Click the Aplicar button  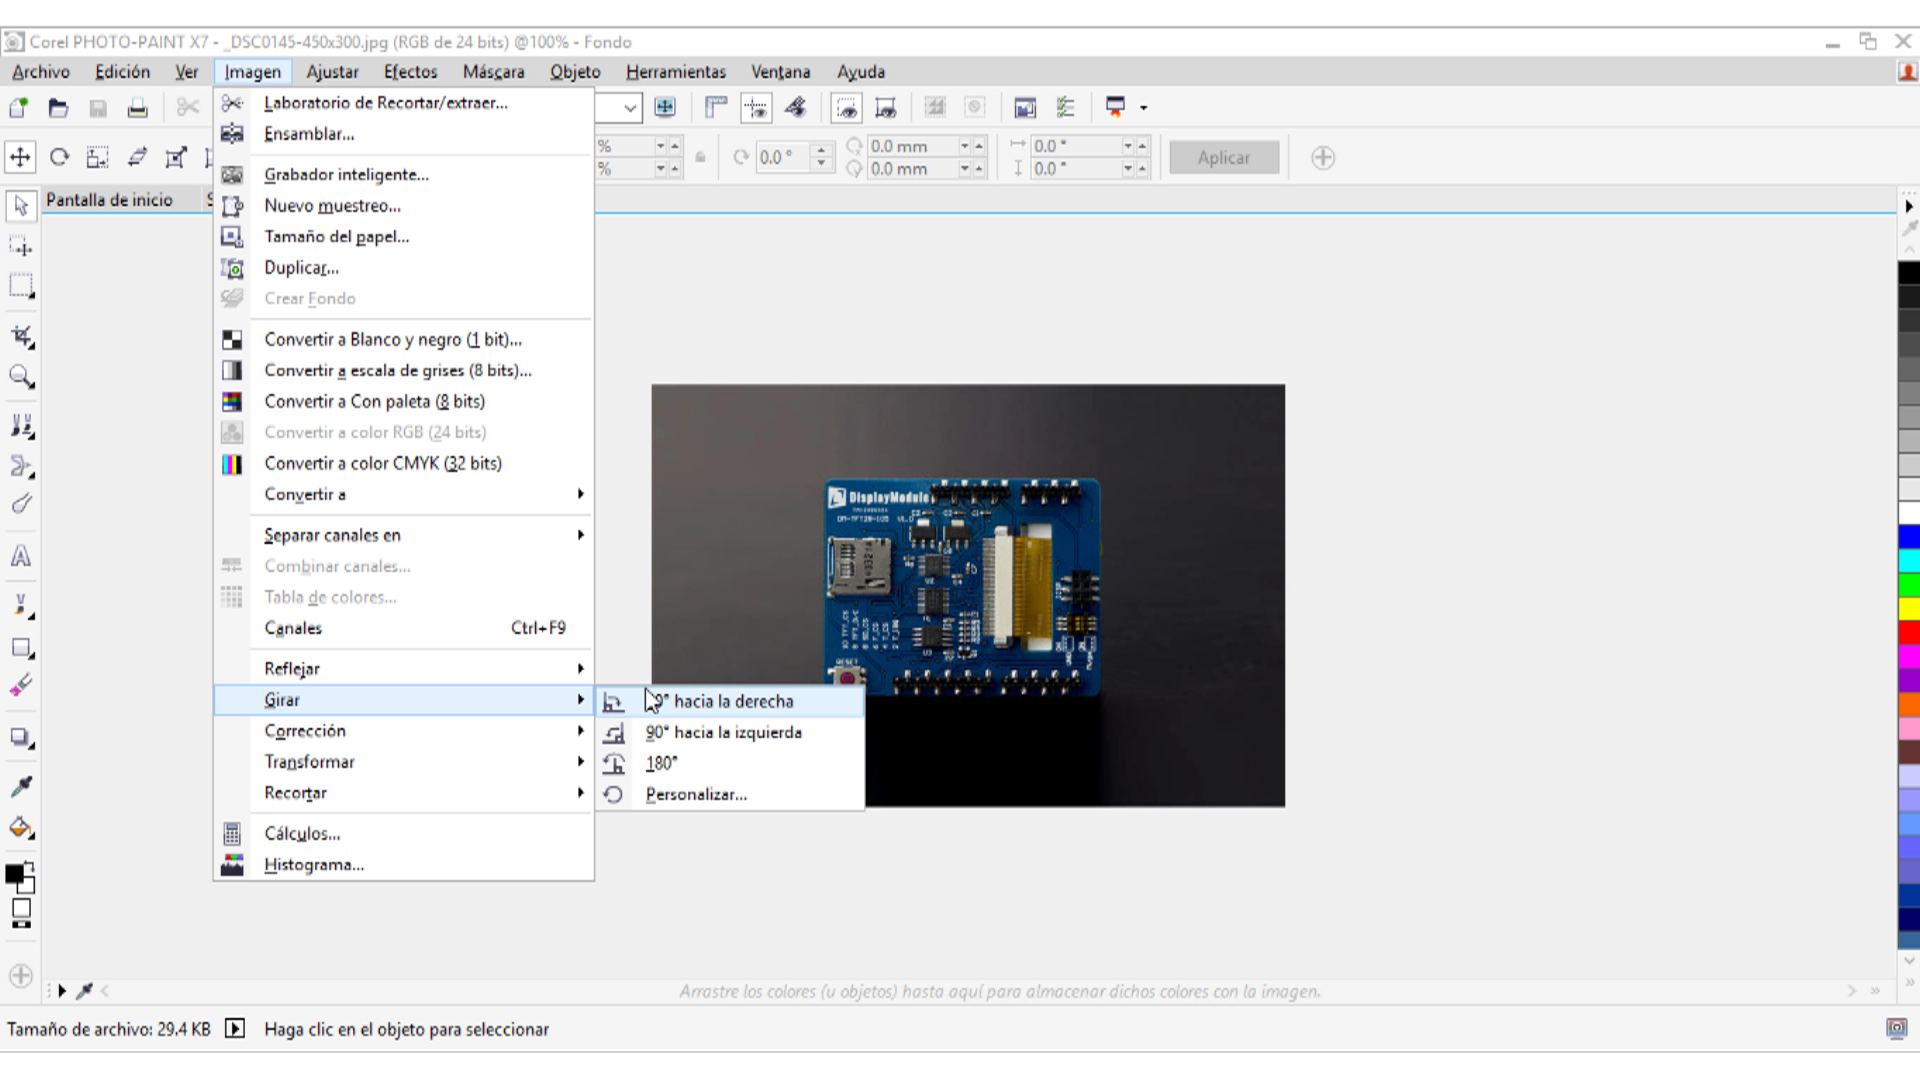click(x=1223, y=158)
